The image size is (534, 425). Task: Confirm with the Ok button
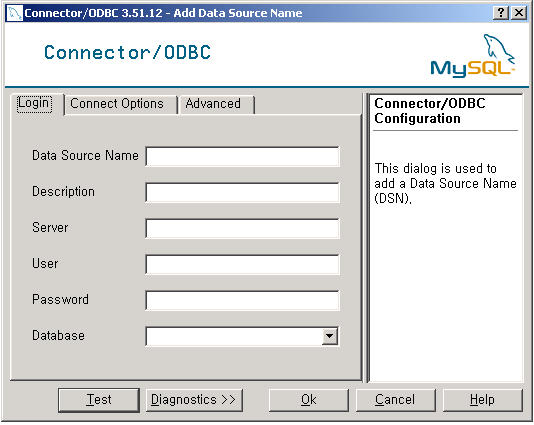[x=309, y=400]
